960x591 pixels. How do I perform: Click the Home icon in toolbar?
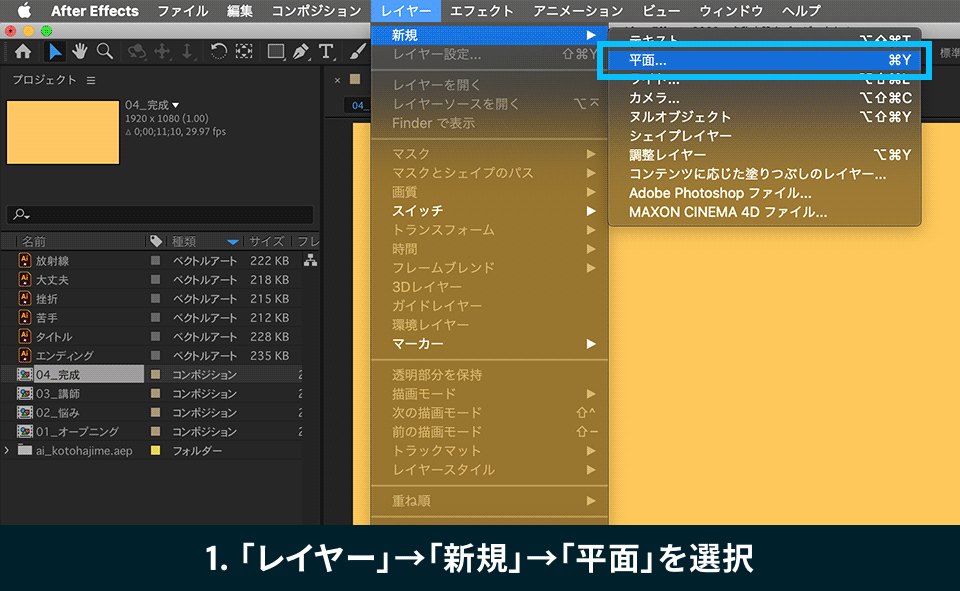[x=23, y=51]
